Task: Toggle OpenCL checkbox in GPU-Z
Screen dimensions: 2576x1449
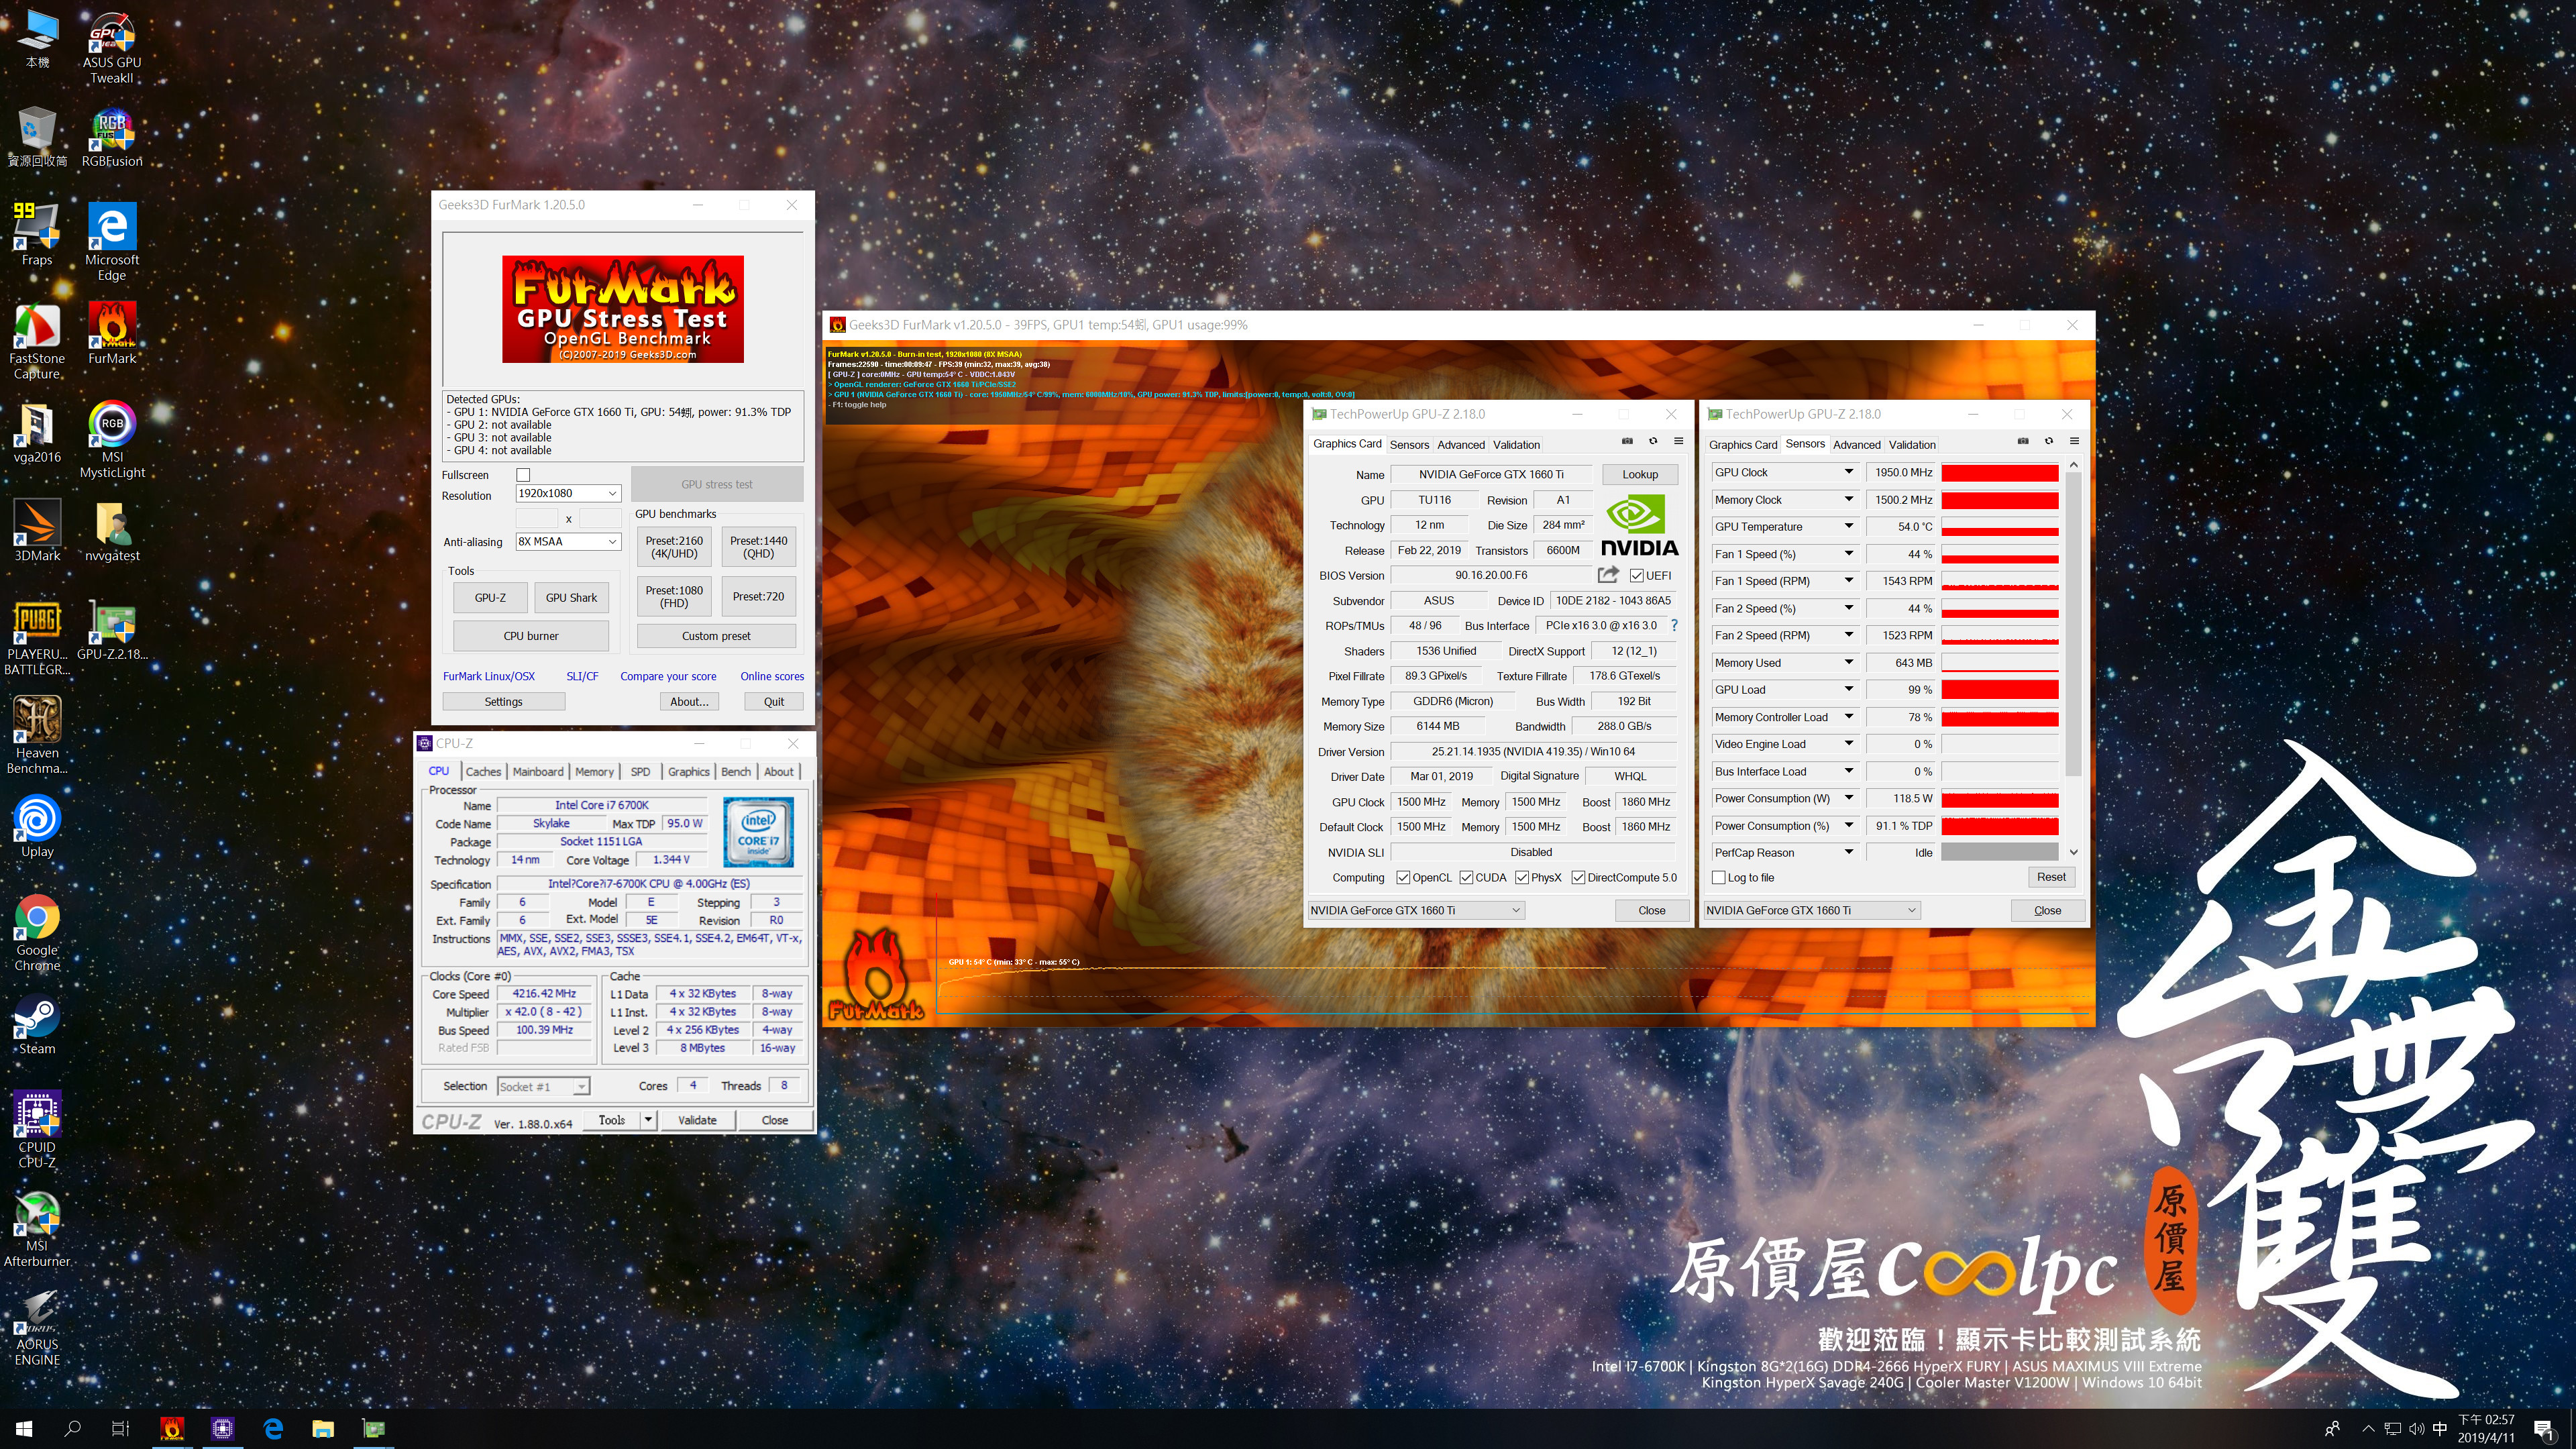Action: pyautogui.click(x=1403, y=877)
